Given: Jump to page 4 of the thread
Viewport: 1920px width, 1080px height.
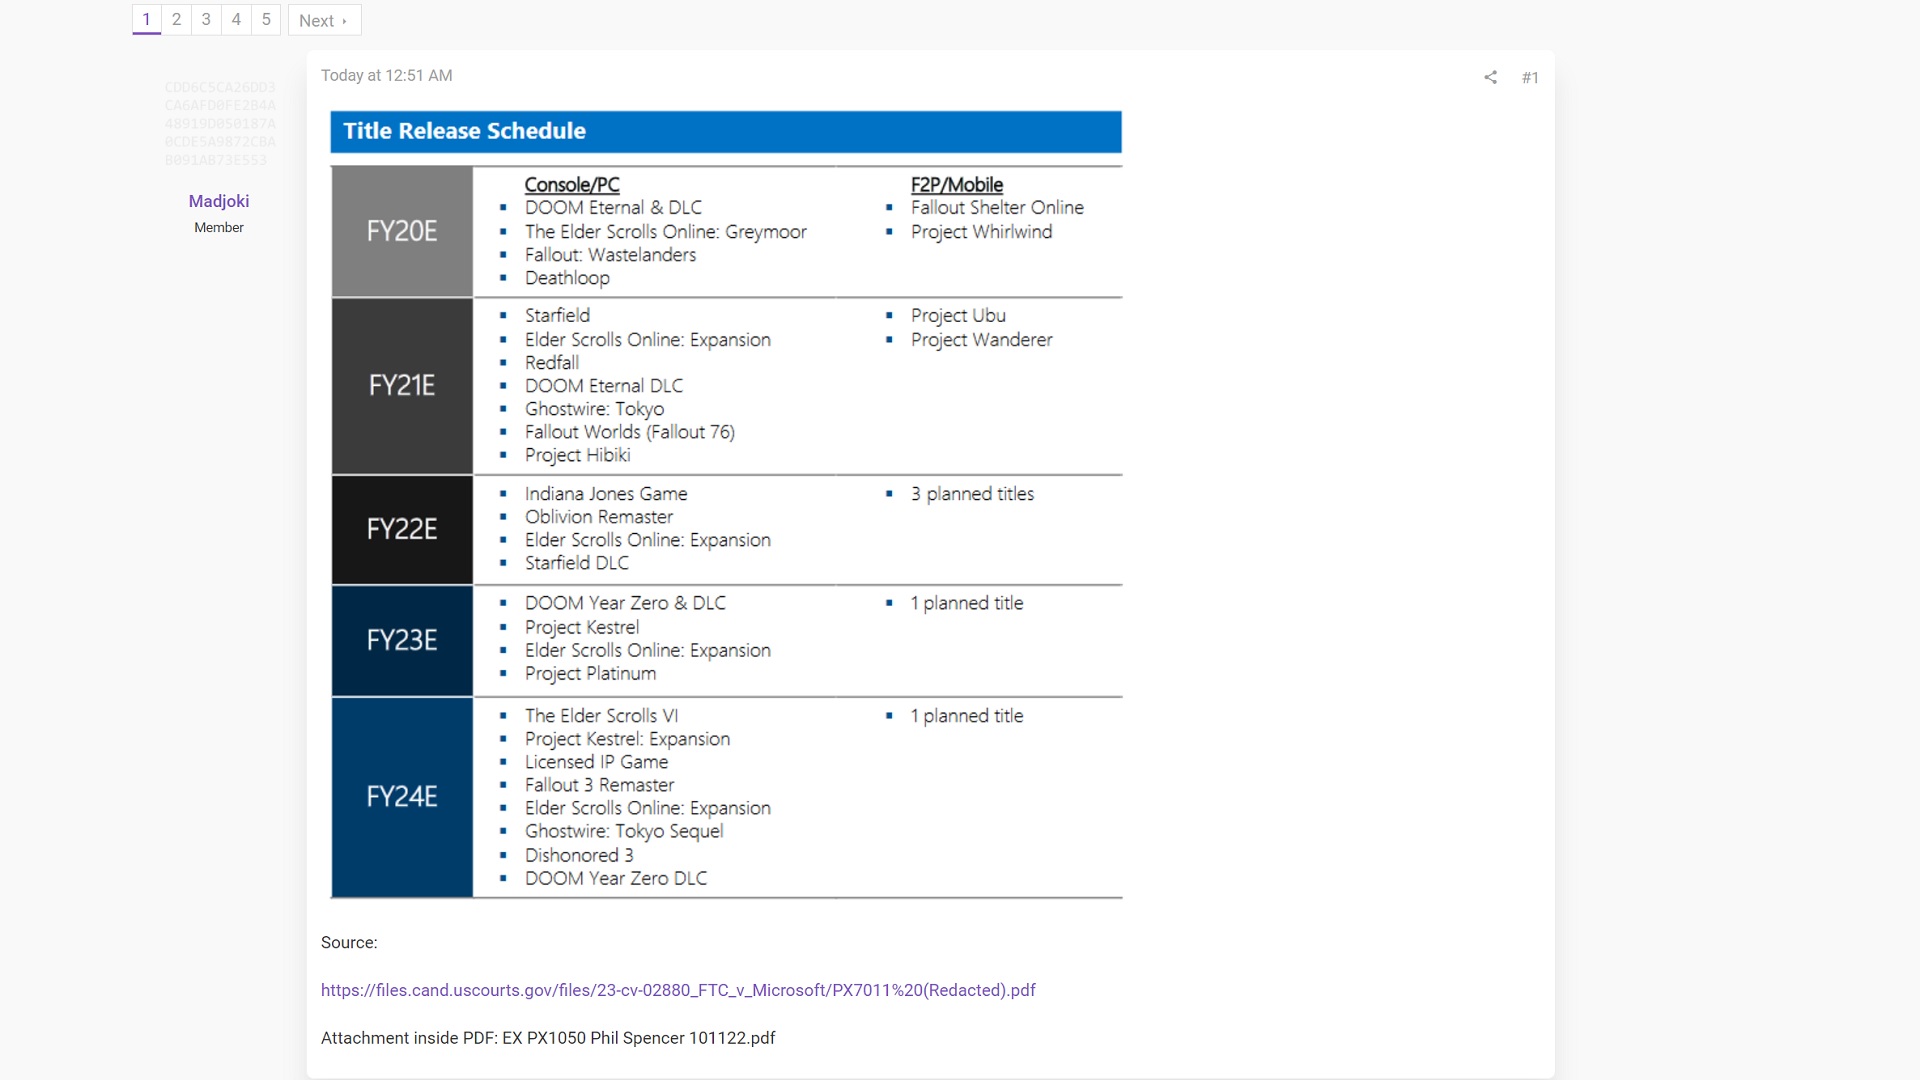Looking at the screenshot, I should pos(236,20).
